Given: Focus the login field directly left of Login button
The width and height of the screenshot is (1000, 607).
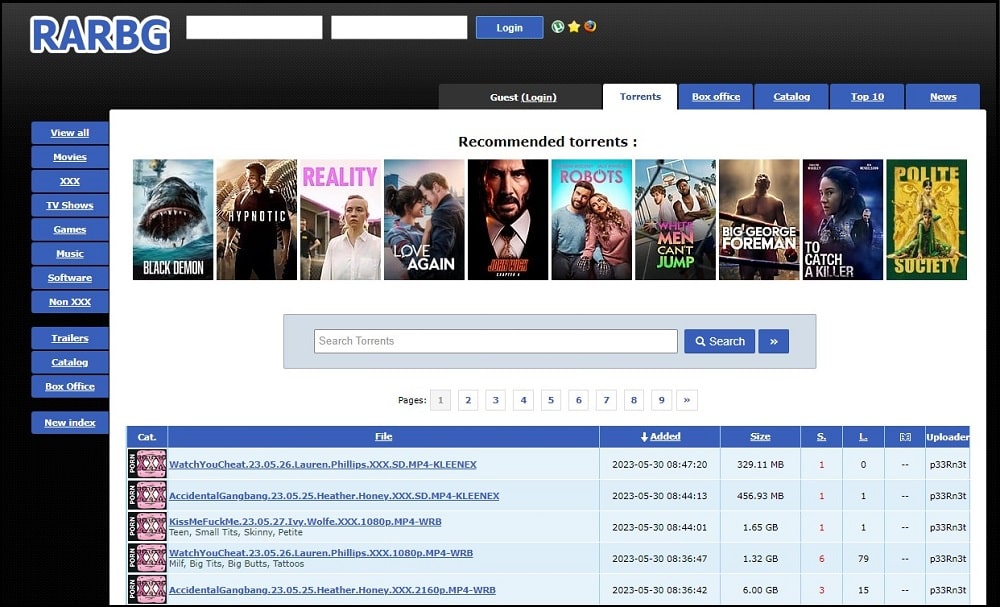Looking at the screenshot, I should [399, 27].
